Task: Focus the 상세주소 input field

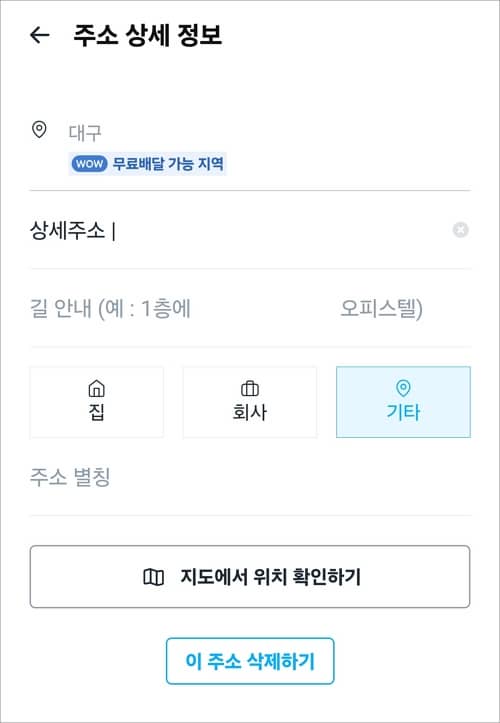Action: click(x=240, y=230)
